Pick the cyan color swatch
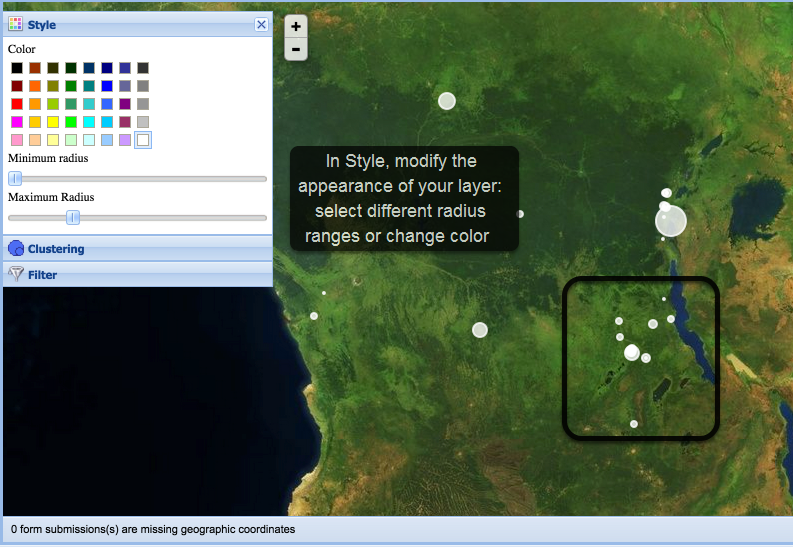 pos(89,122)
